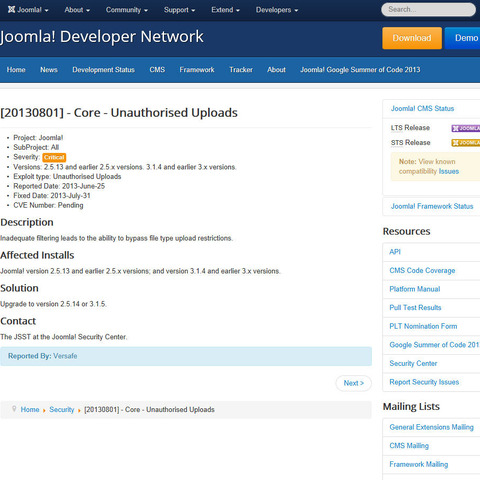Image resolution: width=480 pixels, height=480 pixels.
Task: Click the orange Critical severity badge
Action: coord(54,157)
